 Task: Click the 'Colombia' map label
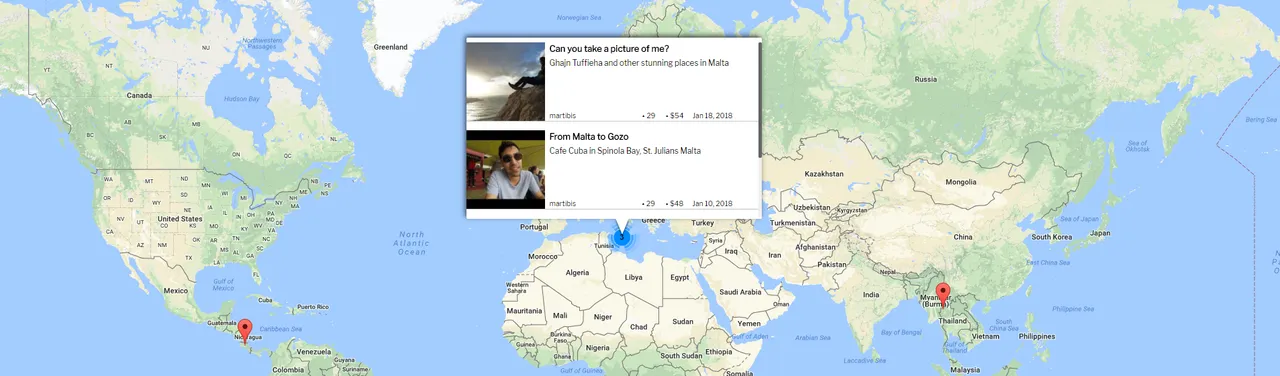tap(289, 369)
